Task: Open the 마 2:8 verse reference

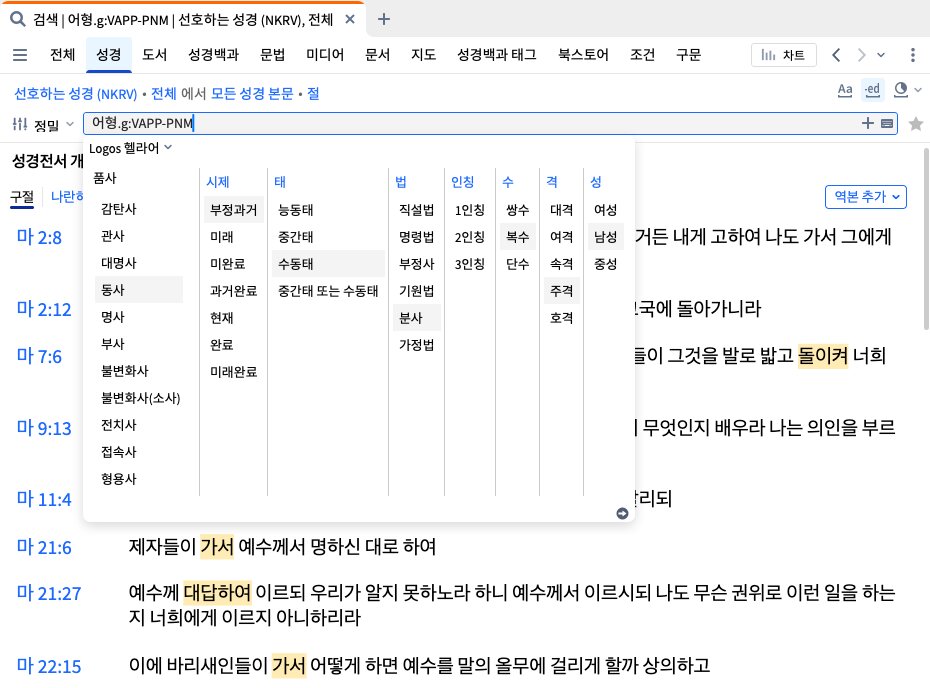Action: point(39,237)
